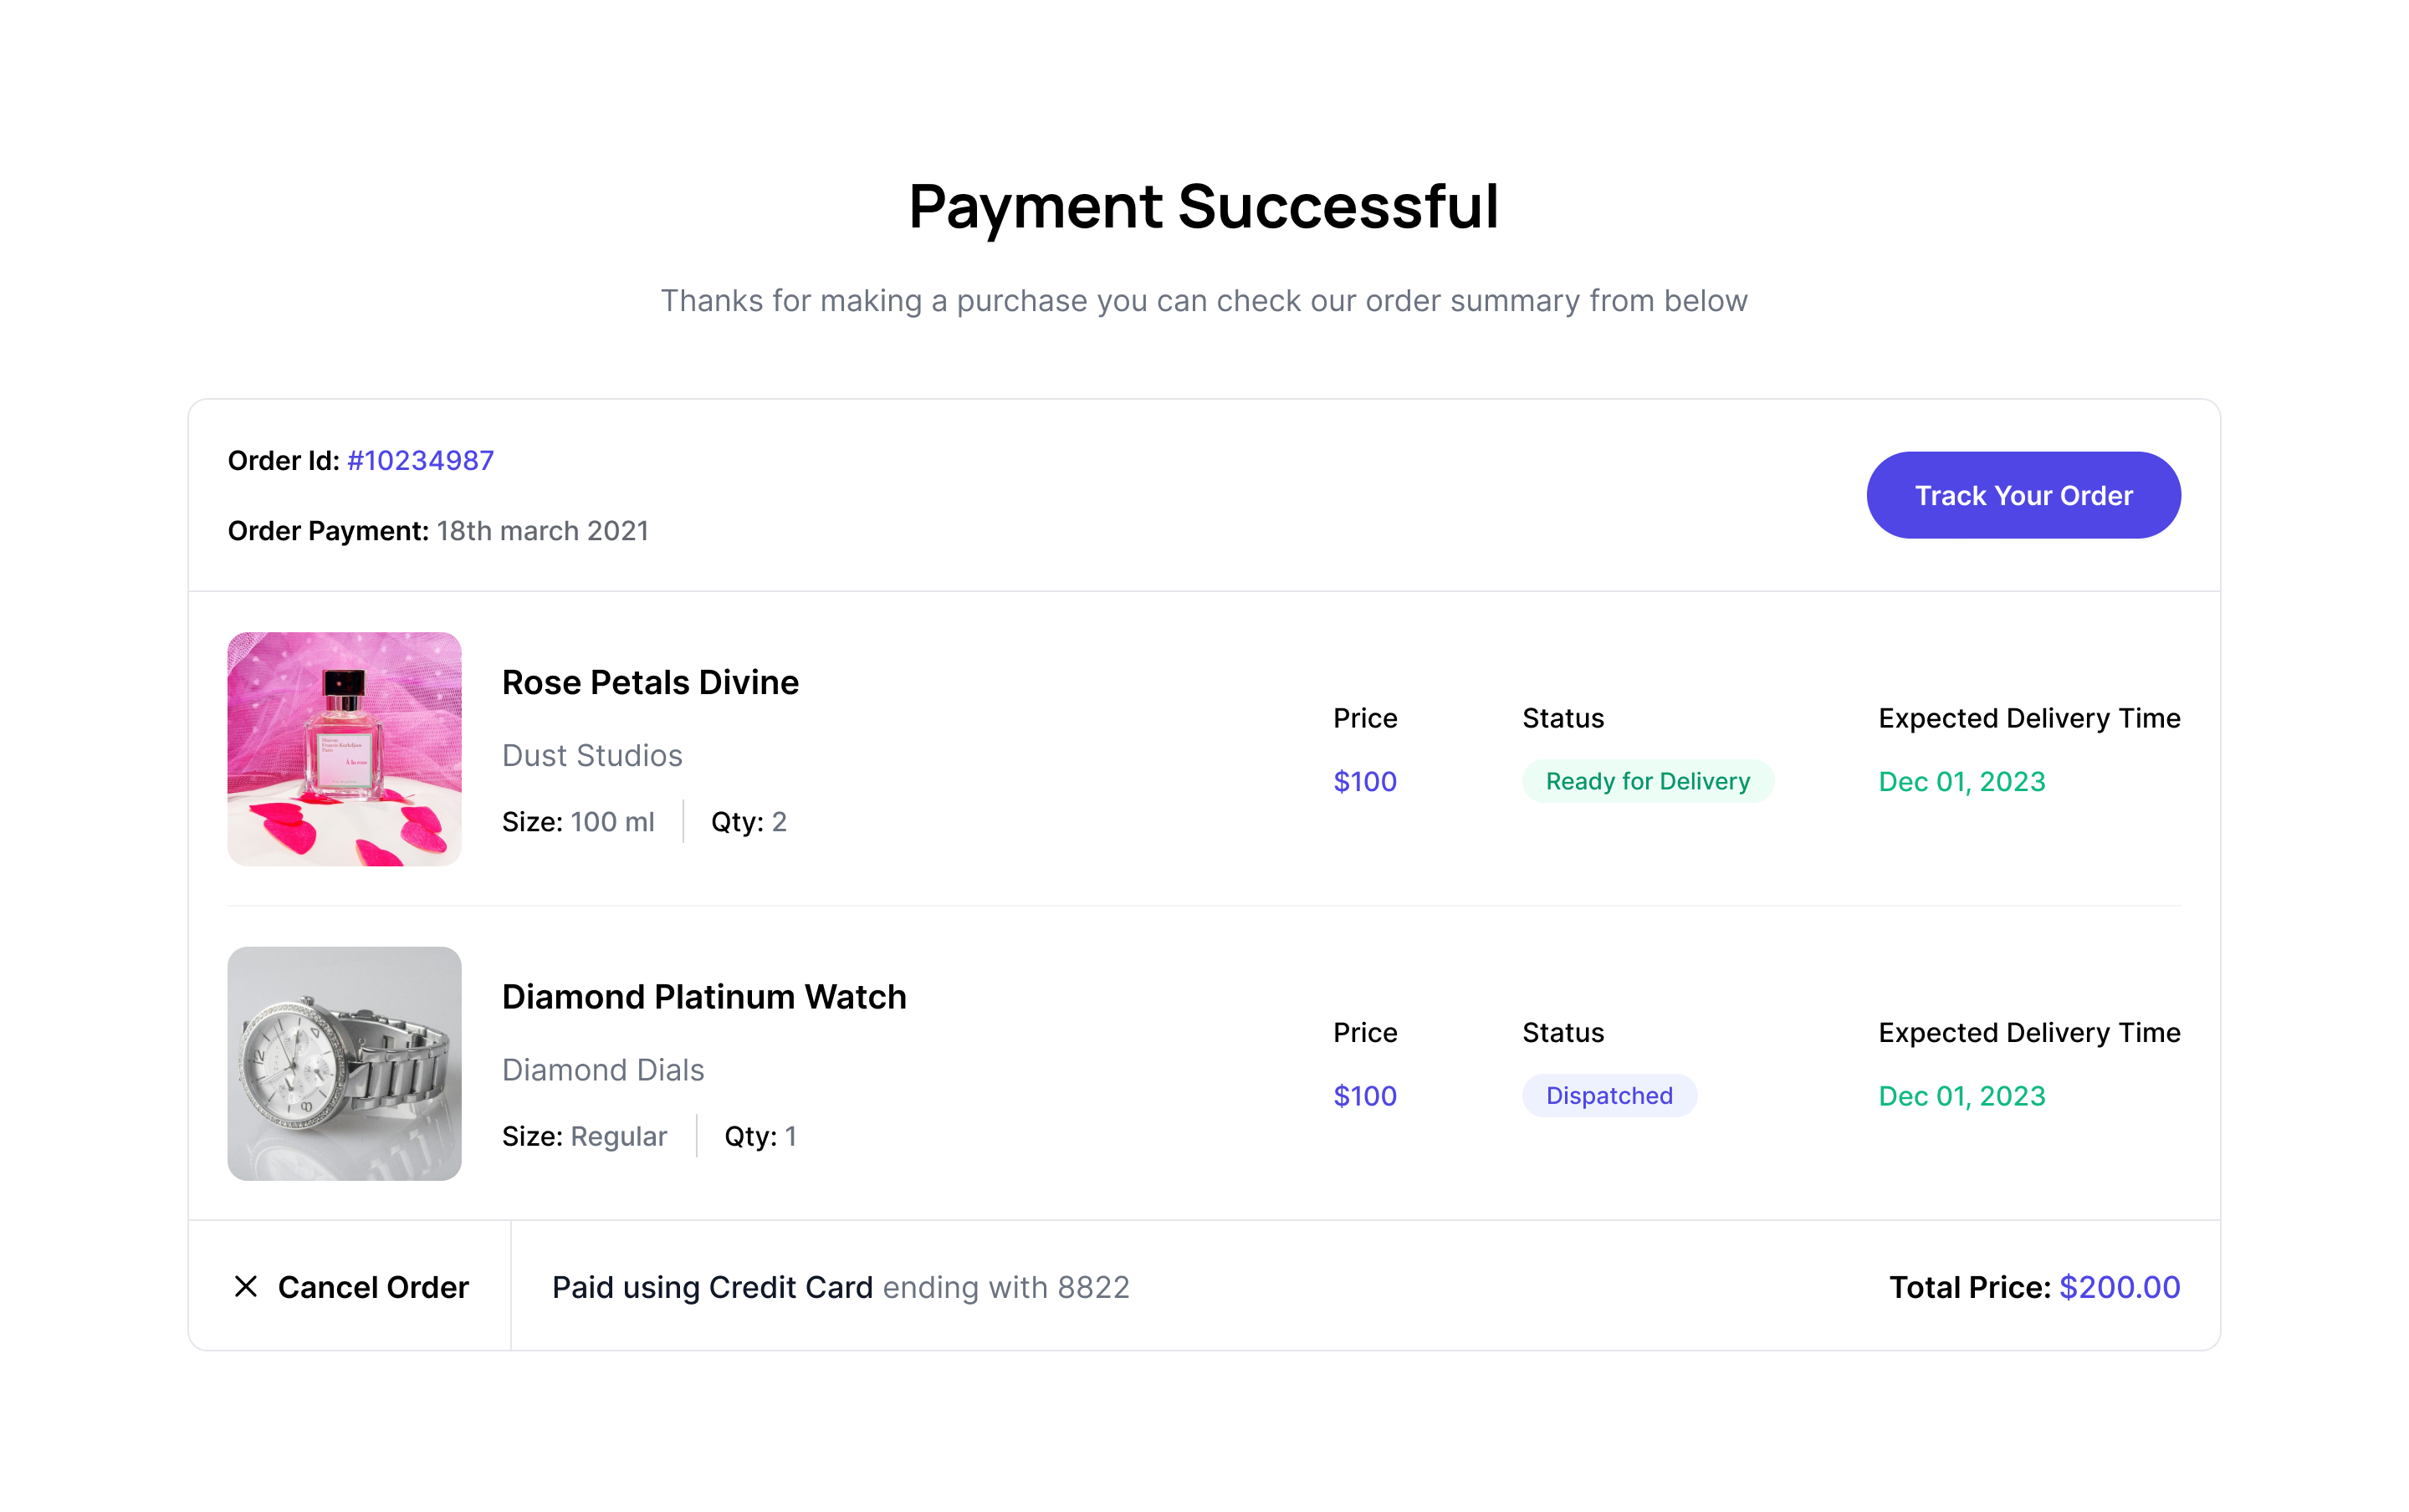
Task: Click the Payment Successful heading
Action: 1203,206
